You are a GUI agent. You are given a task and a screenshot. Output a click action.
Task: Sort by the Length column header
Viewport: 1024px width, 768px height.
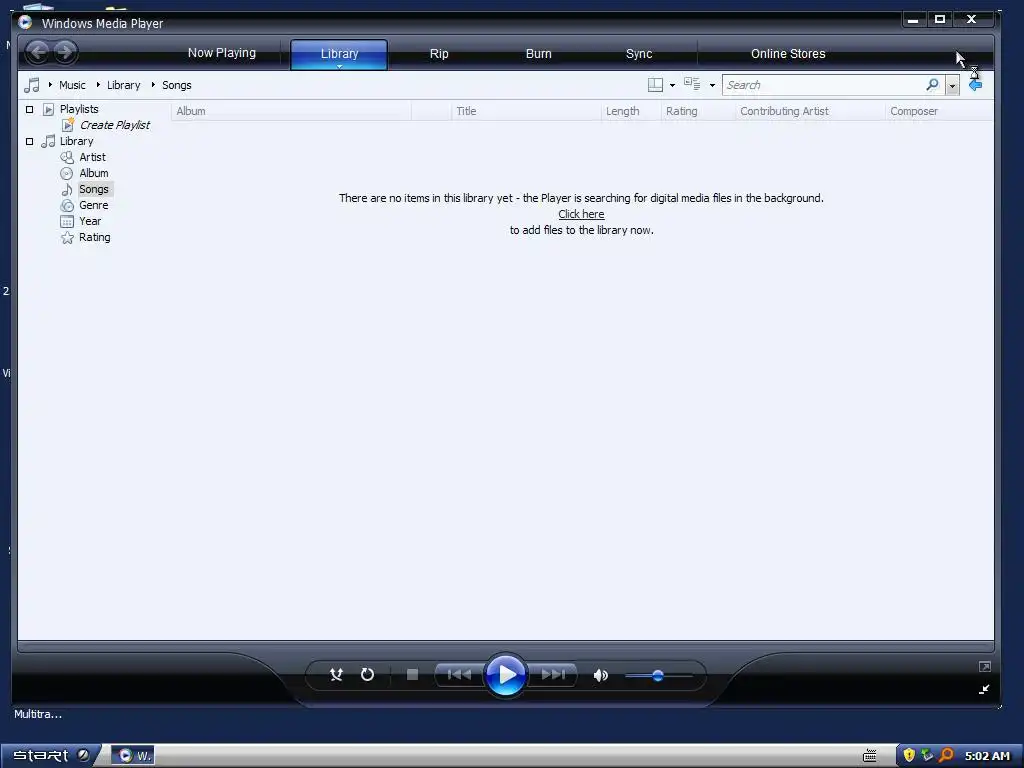tap(631, 111)
